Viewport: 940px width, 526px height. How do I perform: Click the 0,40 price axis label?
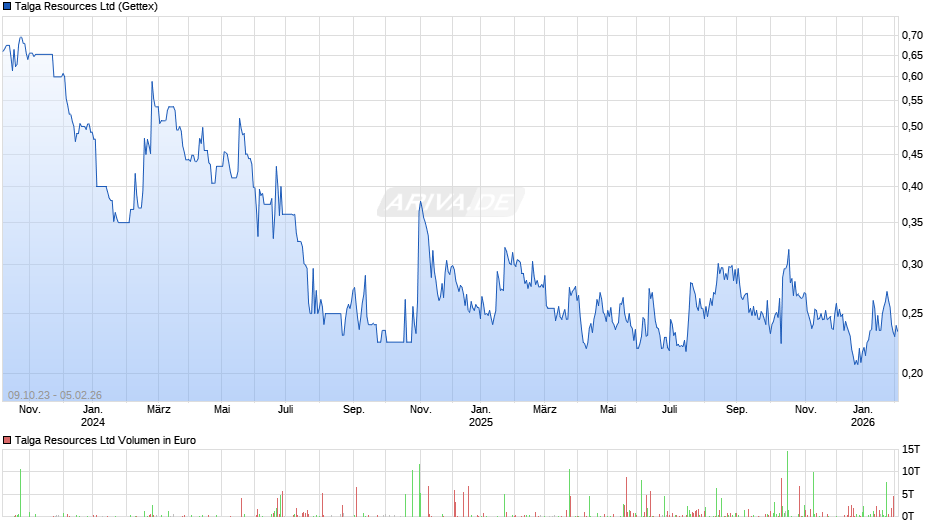[x=912, y=187]
